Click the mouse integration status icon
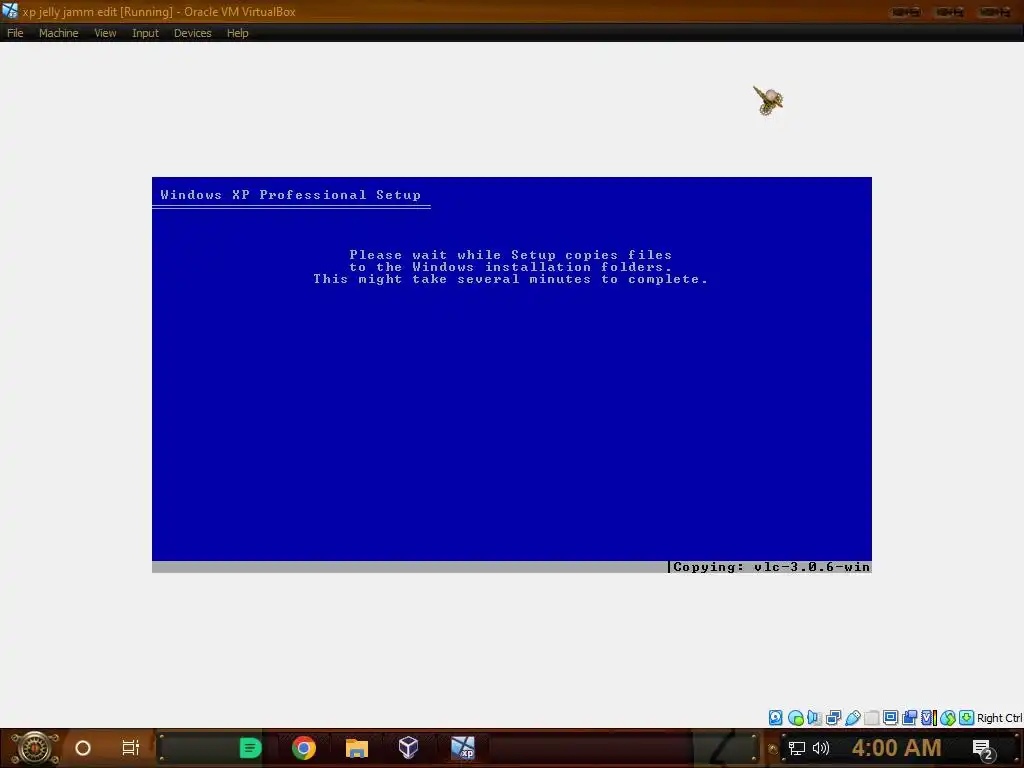 click(x=948, y=718)
